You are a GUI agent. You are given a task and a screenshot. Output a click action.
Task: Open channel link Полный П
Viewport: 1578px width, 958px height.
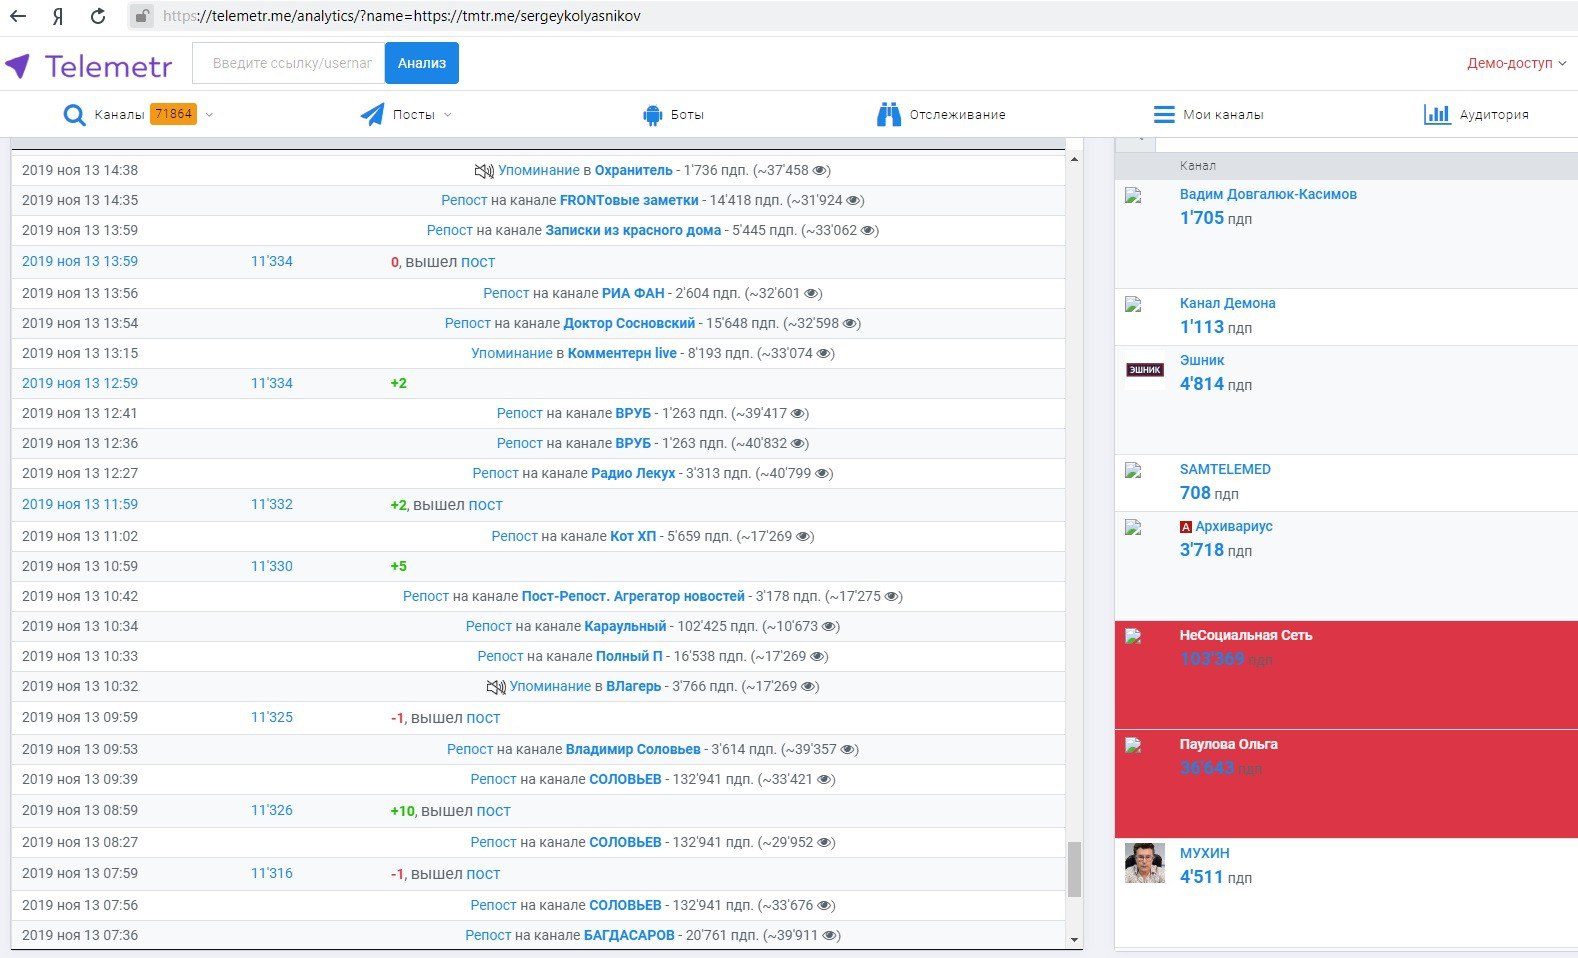click(629, 657)
